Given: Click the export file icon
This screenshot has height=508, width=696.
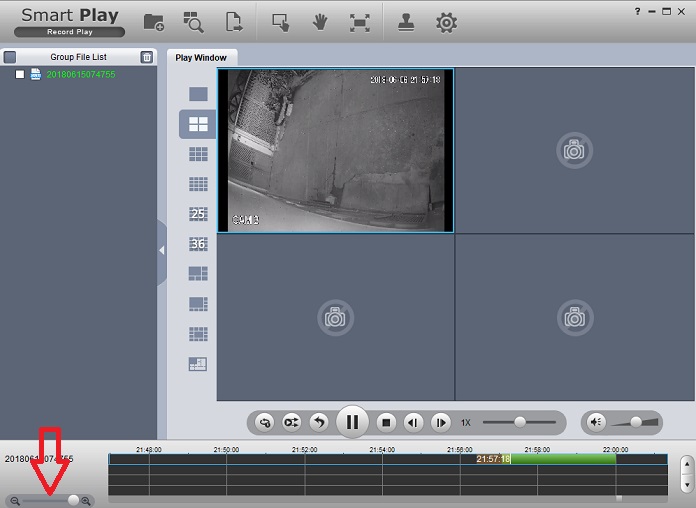Looking at the screenshot, I should coord(234,22).
